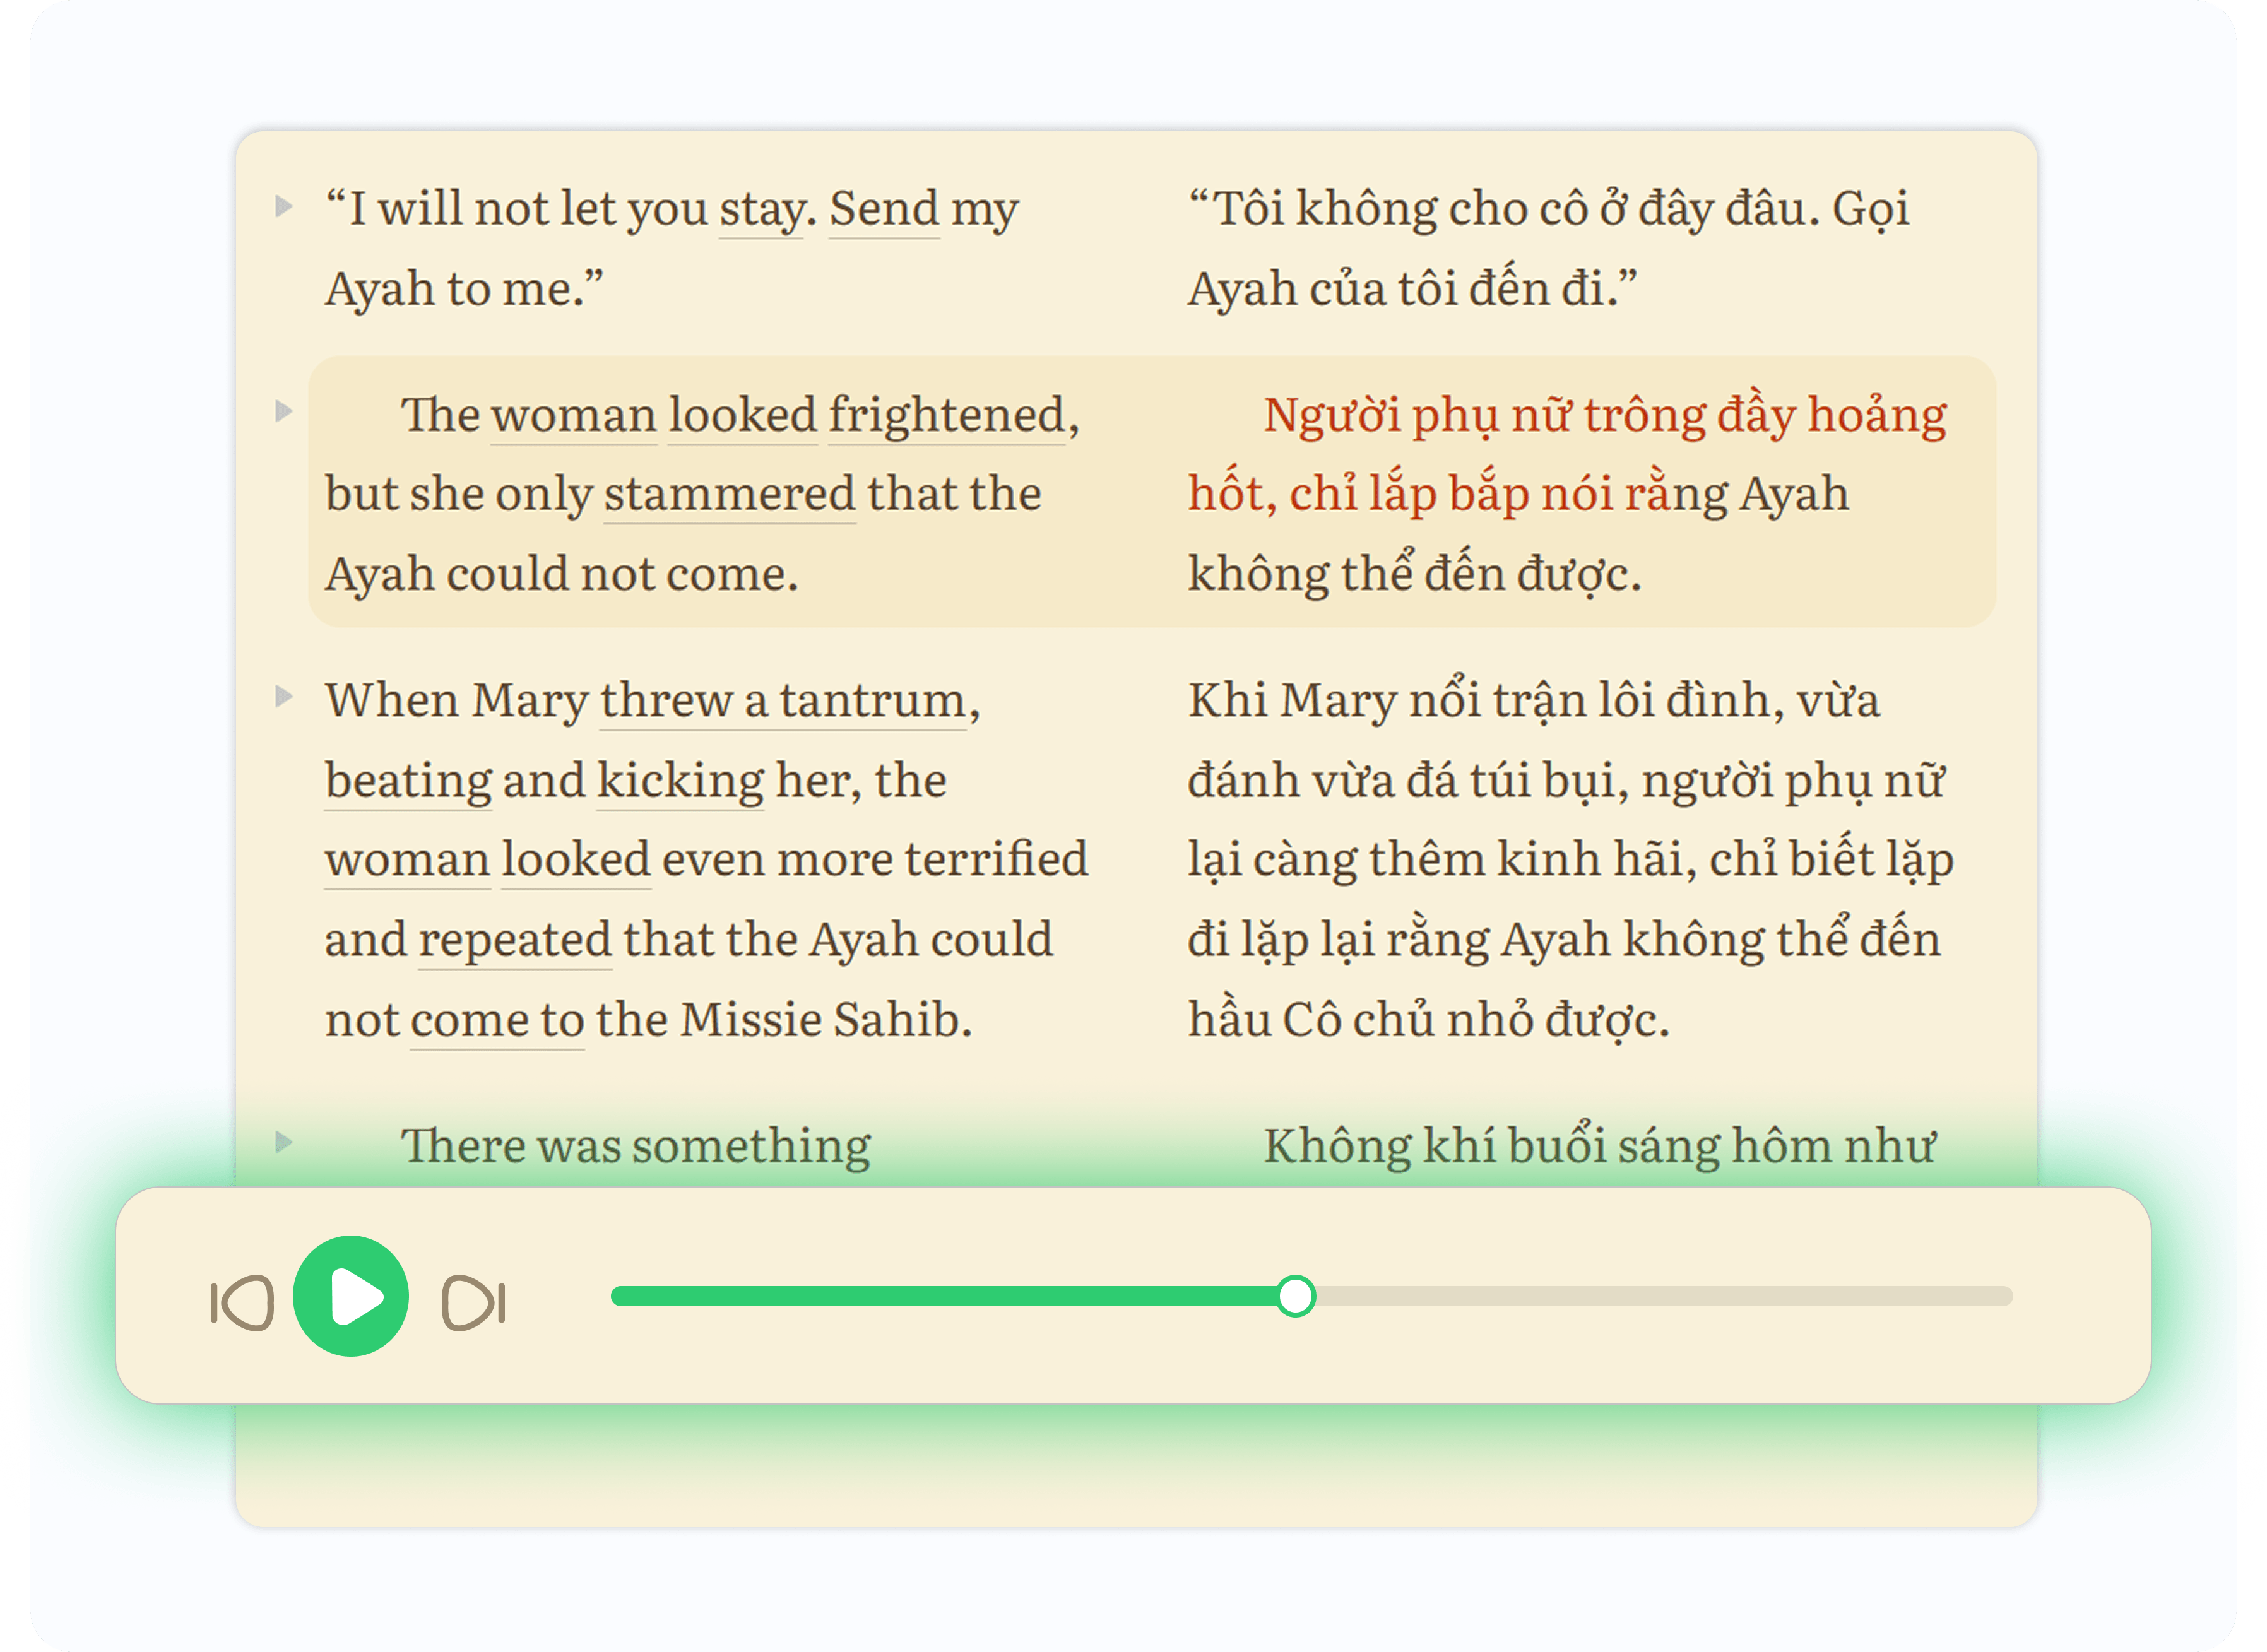2267x1652 pixels.
Task: Play paragraph starting "The woman looked frightened"
Action: tap(284, 411)
